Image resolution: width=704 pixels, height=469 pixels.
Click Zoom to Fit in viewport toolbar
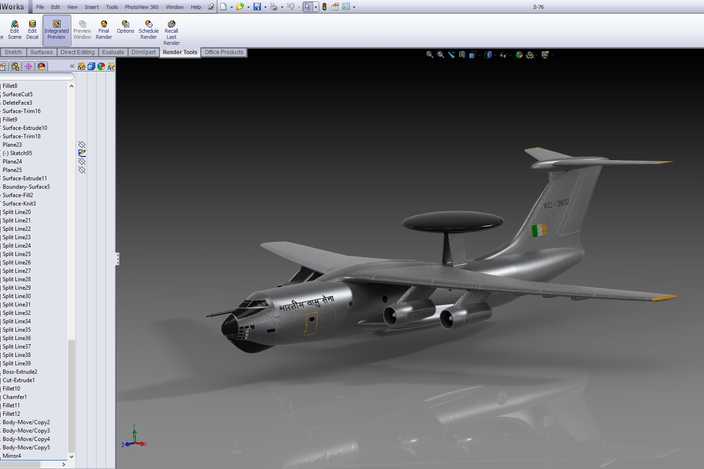[430, 54]
